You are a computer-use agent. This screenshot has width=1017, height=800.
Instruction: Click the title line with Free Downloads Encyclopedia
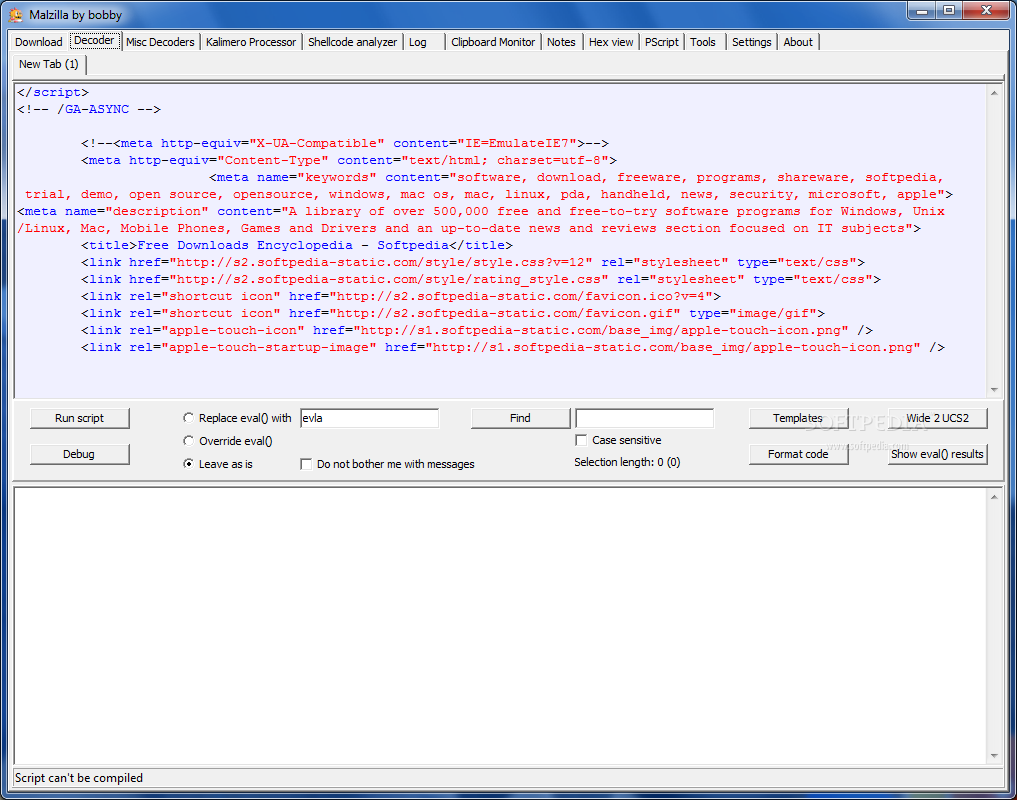coord(297,245)
